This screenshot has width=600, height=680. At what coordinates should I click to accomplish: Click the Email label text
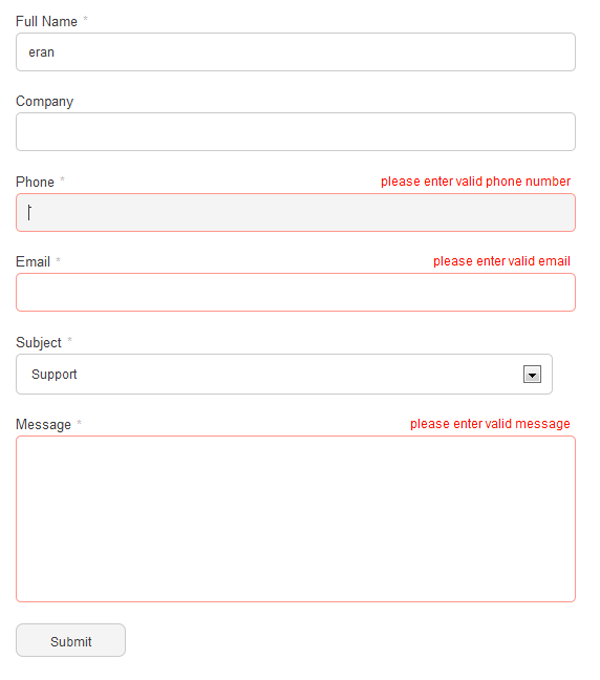tap(33, 262)
